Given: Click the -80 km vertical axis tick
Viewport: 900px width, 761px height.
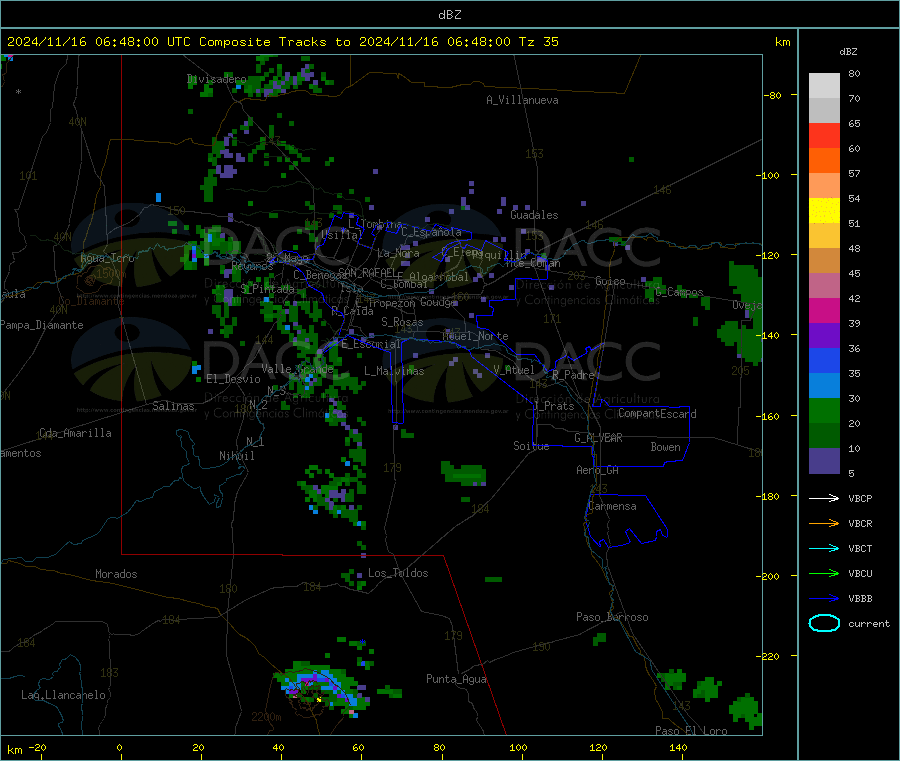Looking at the screenshot, I should tap(773, 95).
